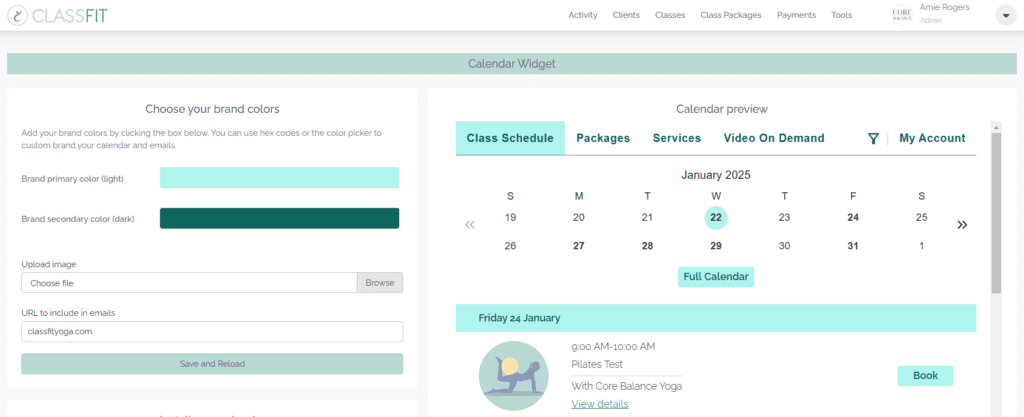
Task: Open the Class Packages menu
Action: (730, 15)
